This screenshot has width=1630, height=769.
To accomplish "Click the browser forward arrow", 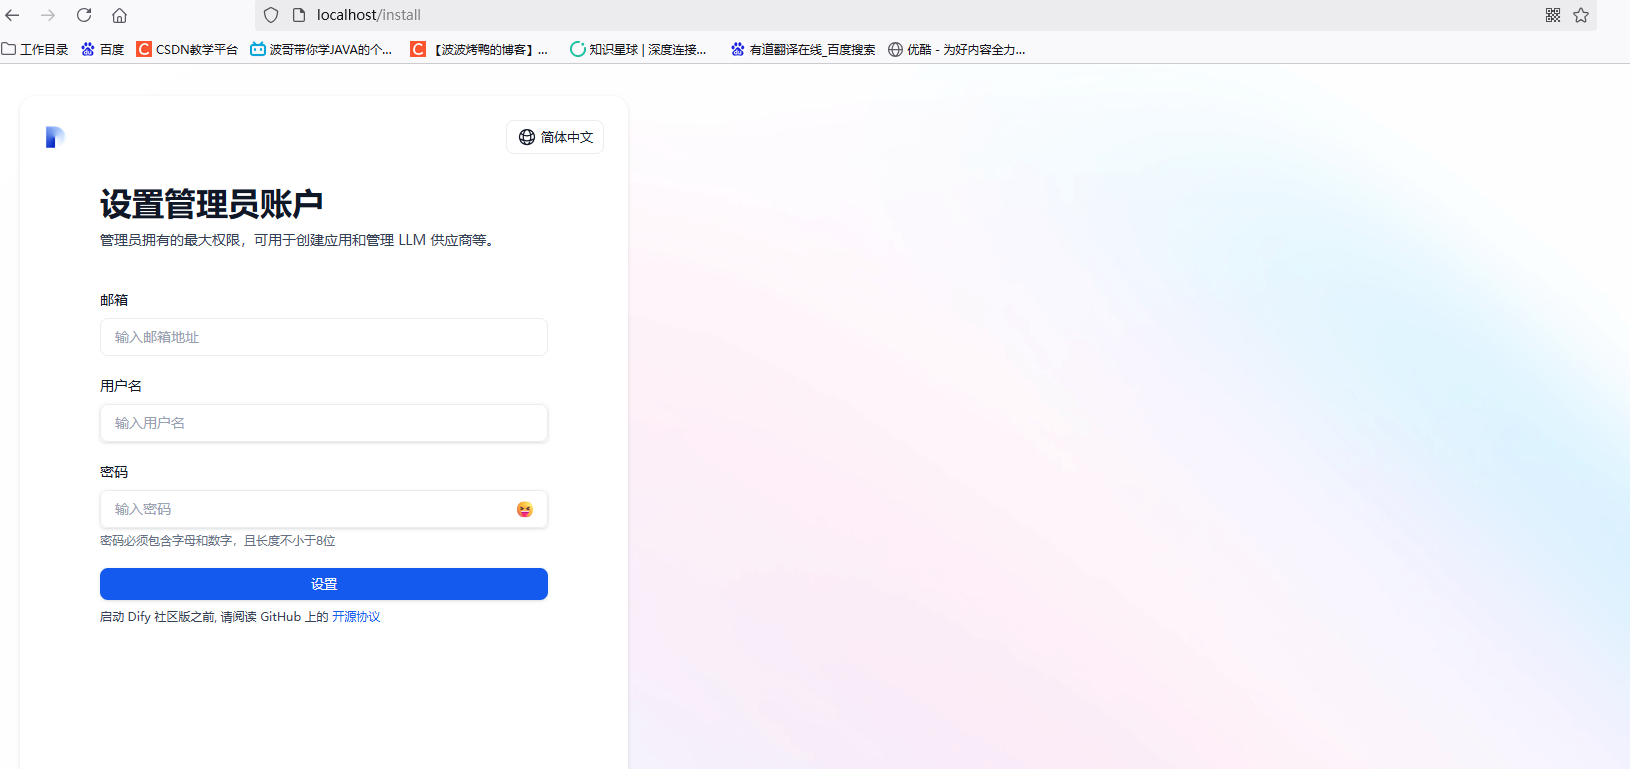I will point(48,15).
